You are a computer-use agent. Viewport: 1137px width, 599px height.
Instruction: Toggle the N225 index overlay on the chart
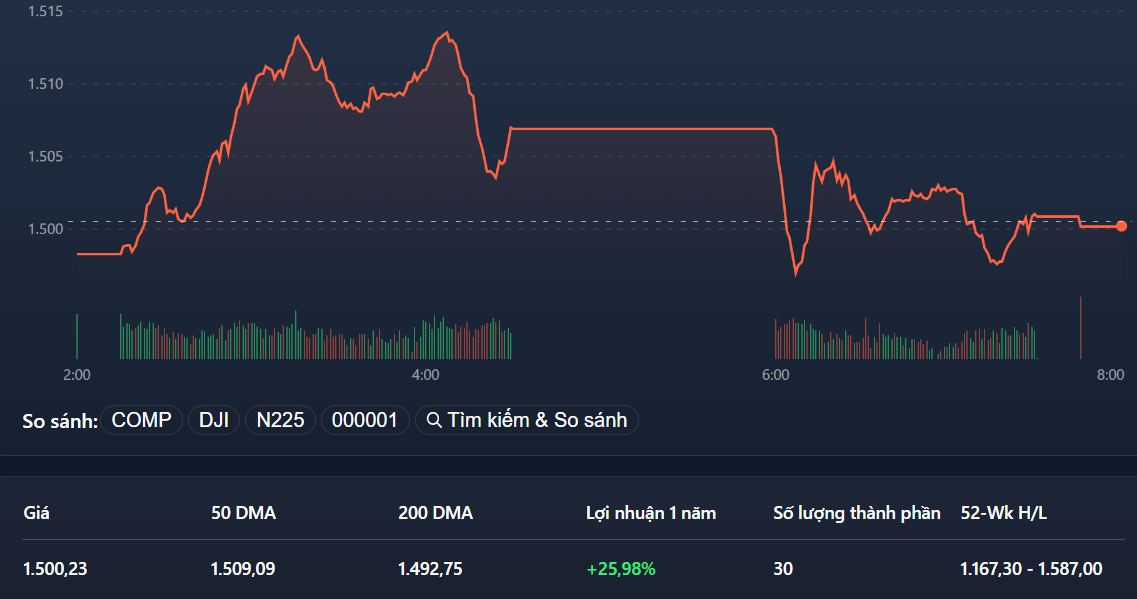pos(279,420)
